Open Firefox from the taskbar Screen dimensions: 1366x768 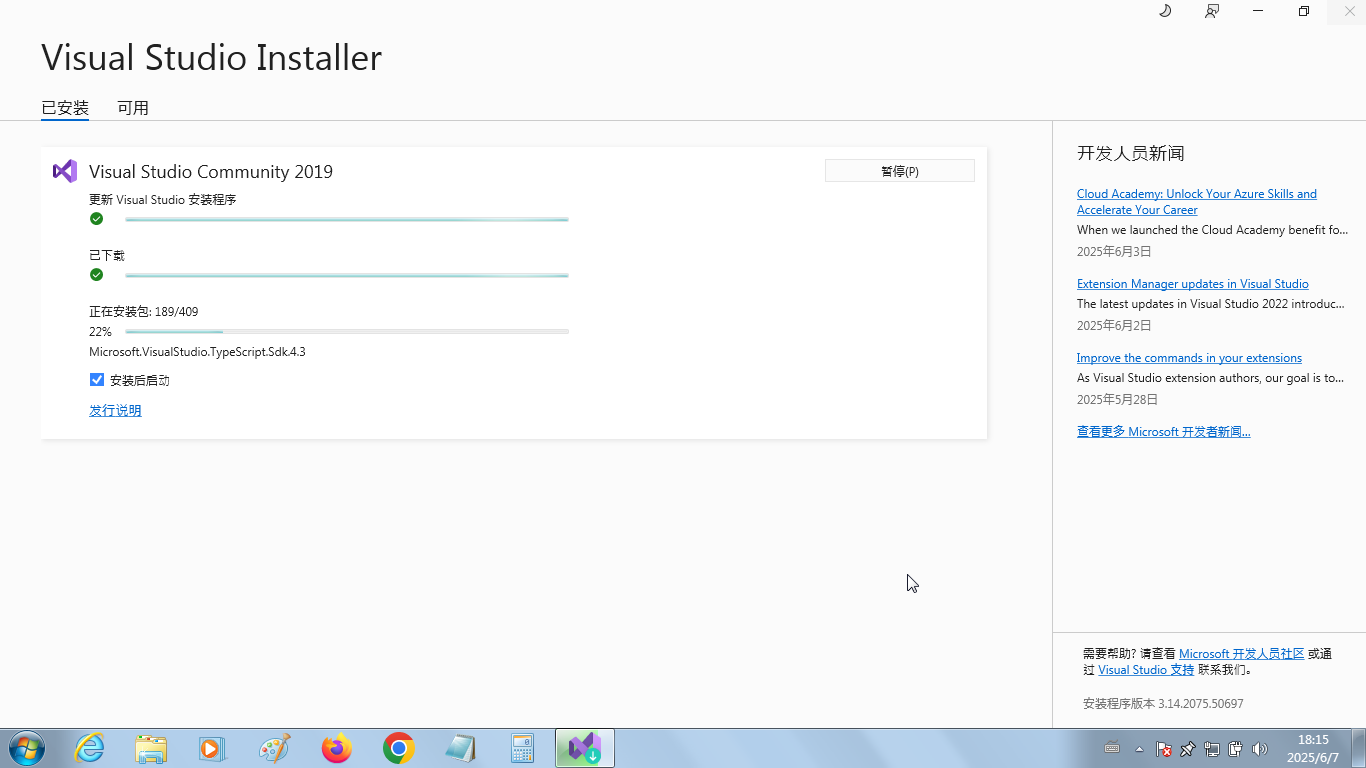click(337, 748)
